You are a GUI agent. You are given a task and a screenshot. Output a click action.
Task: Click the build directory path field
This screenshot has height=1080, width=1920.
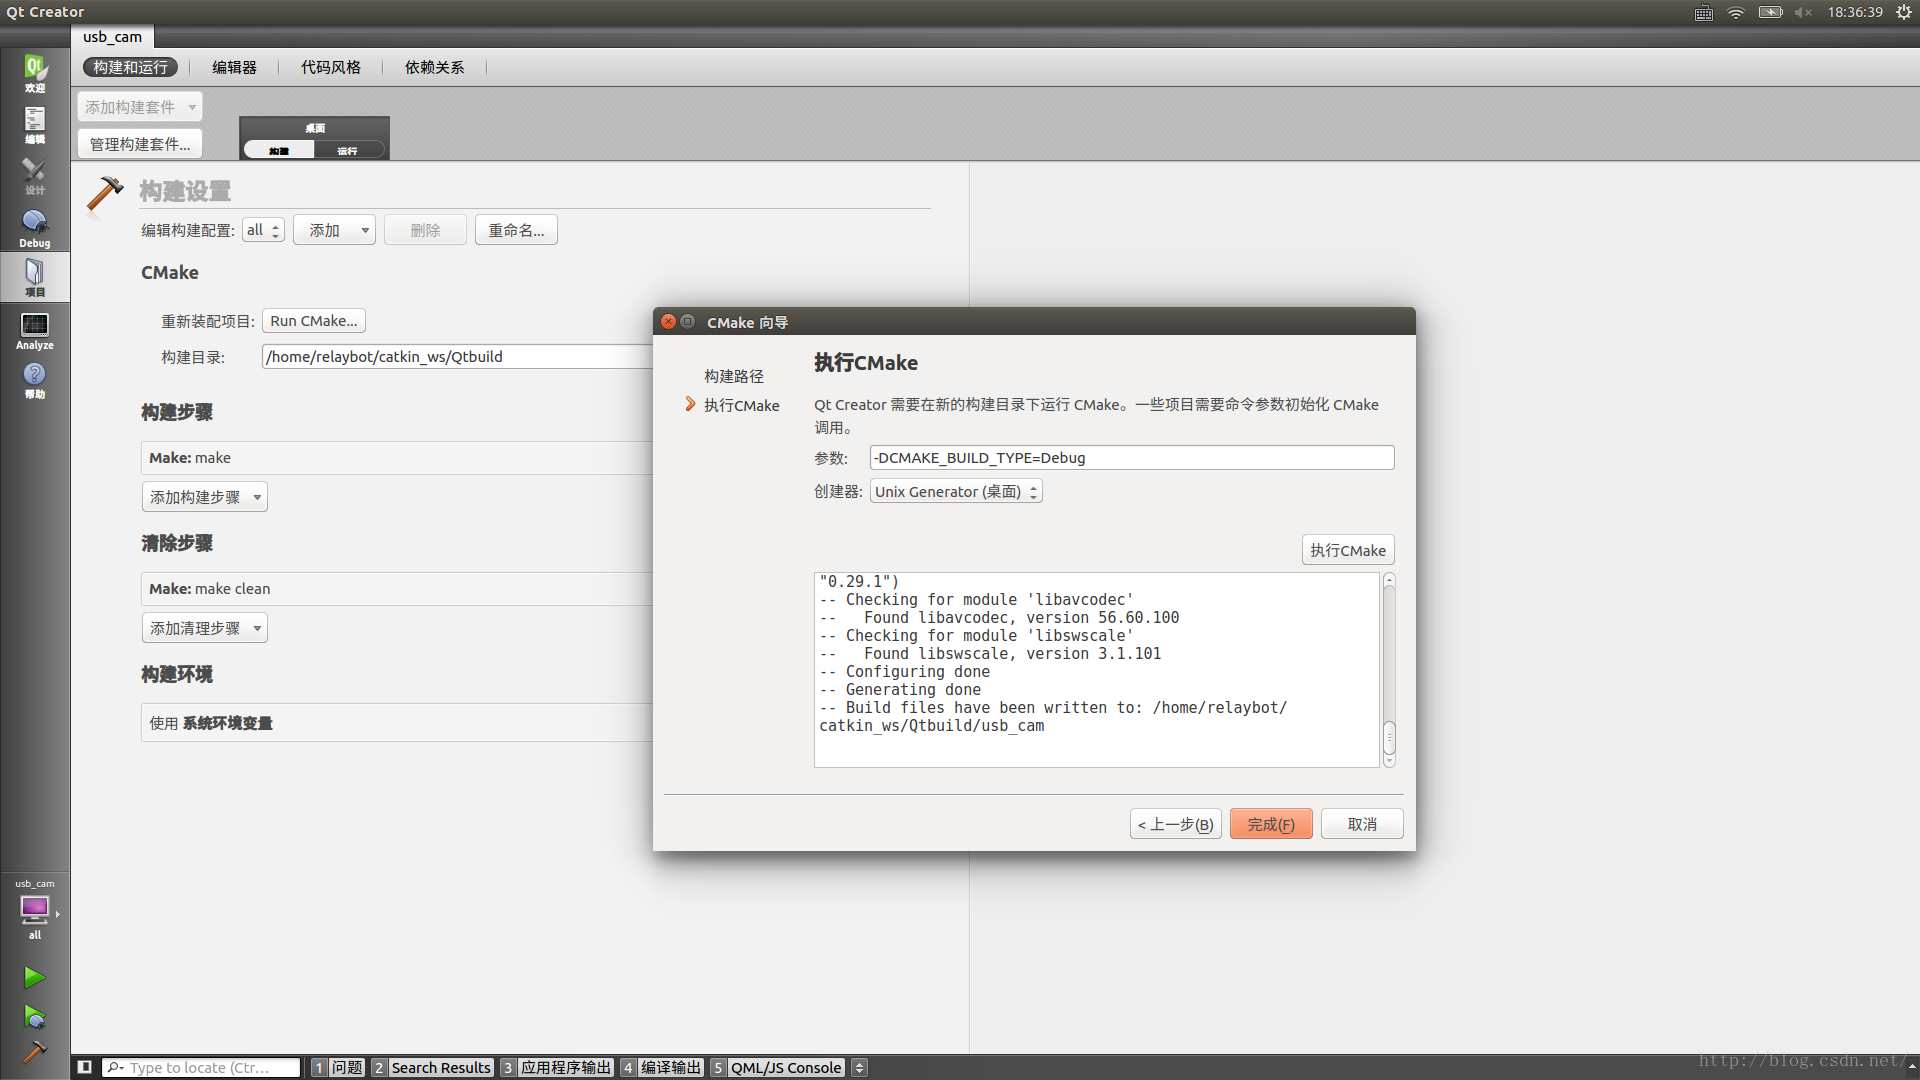457,357
